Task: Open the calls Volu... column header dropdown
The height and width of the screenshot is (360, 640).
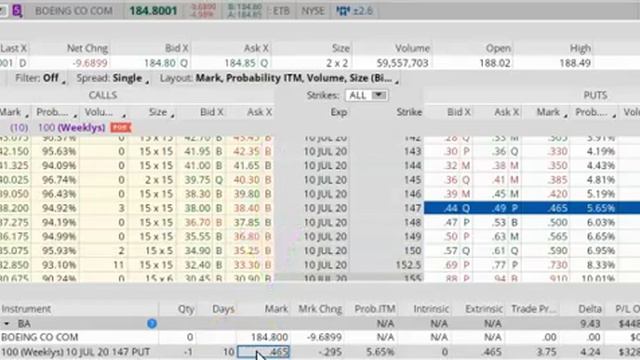Action: [124, 116]
